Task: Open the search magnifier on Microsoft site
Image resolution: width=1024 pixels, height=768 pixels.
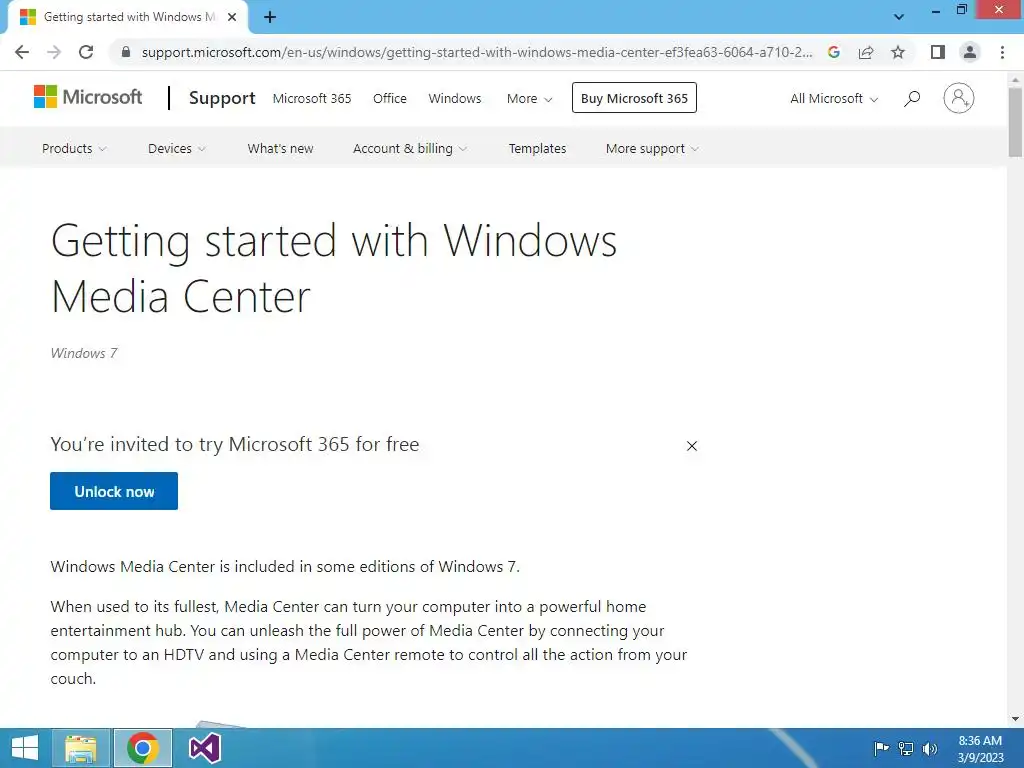Action: tap(912, 99)
